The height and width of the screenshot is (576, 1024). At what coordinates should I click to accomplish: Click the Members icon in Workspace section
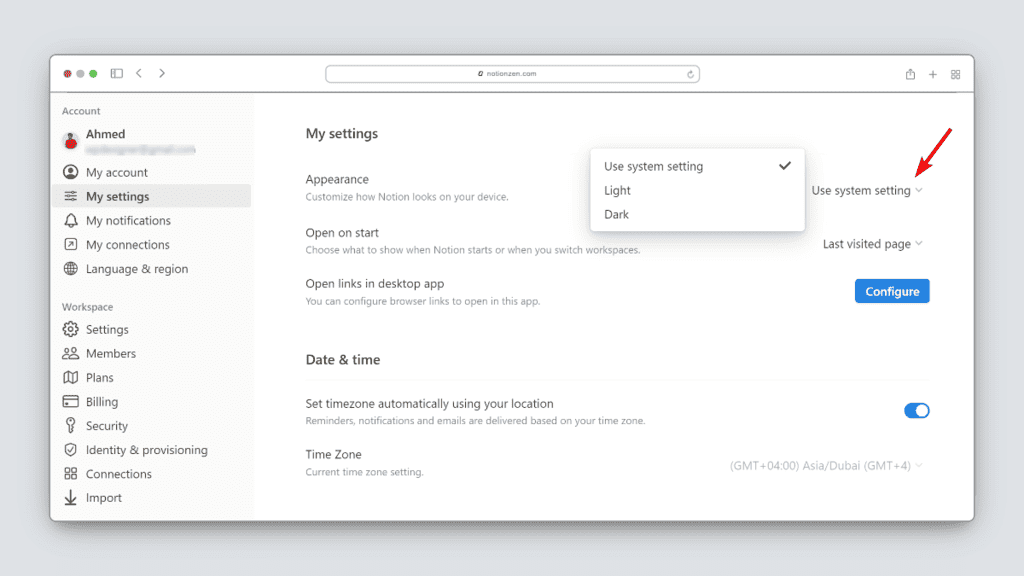[70, 353]
